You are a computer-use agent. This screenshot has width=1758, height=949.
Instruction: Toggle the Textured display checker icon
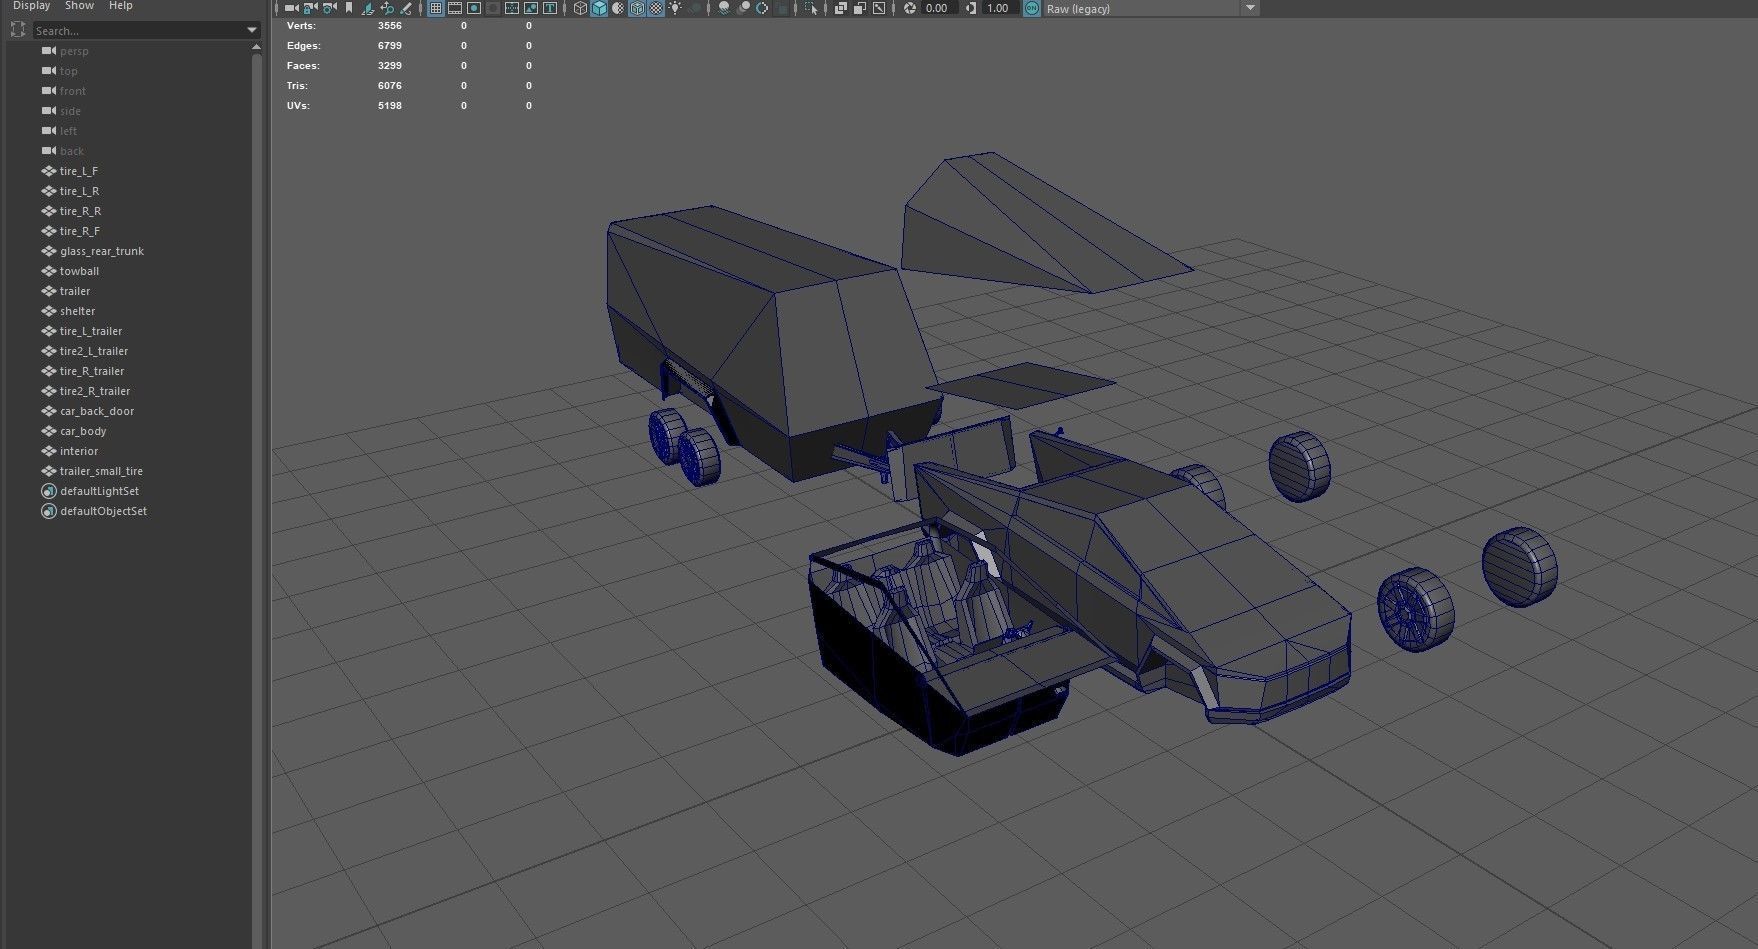click(656, 8)
